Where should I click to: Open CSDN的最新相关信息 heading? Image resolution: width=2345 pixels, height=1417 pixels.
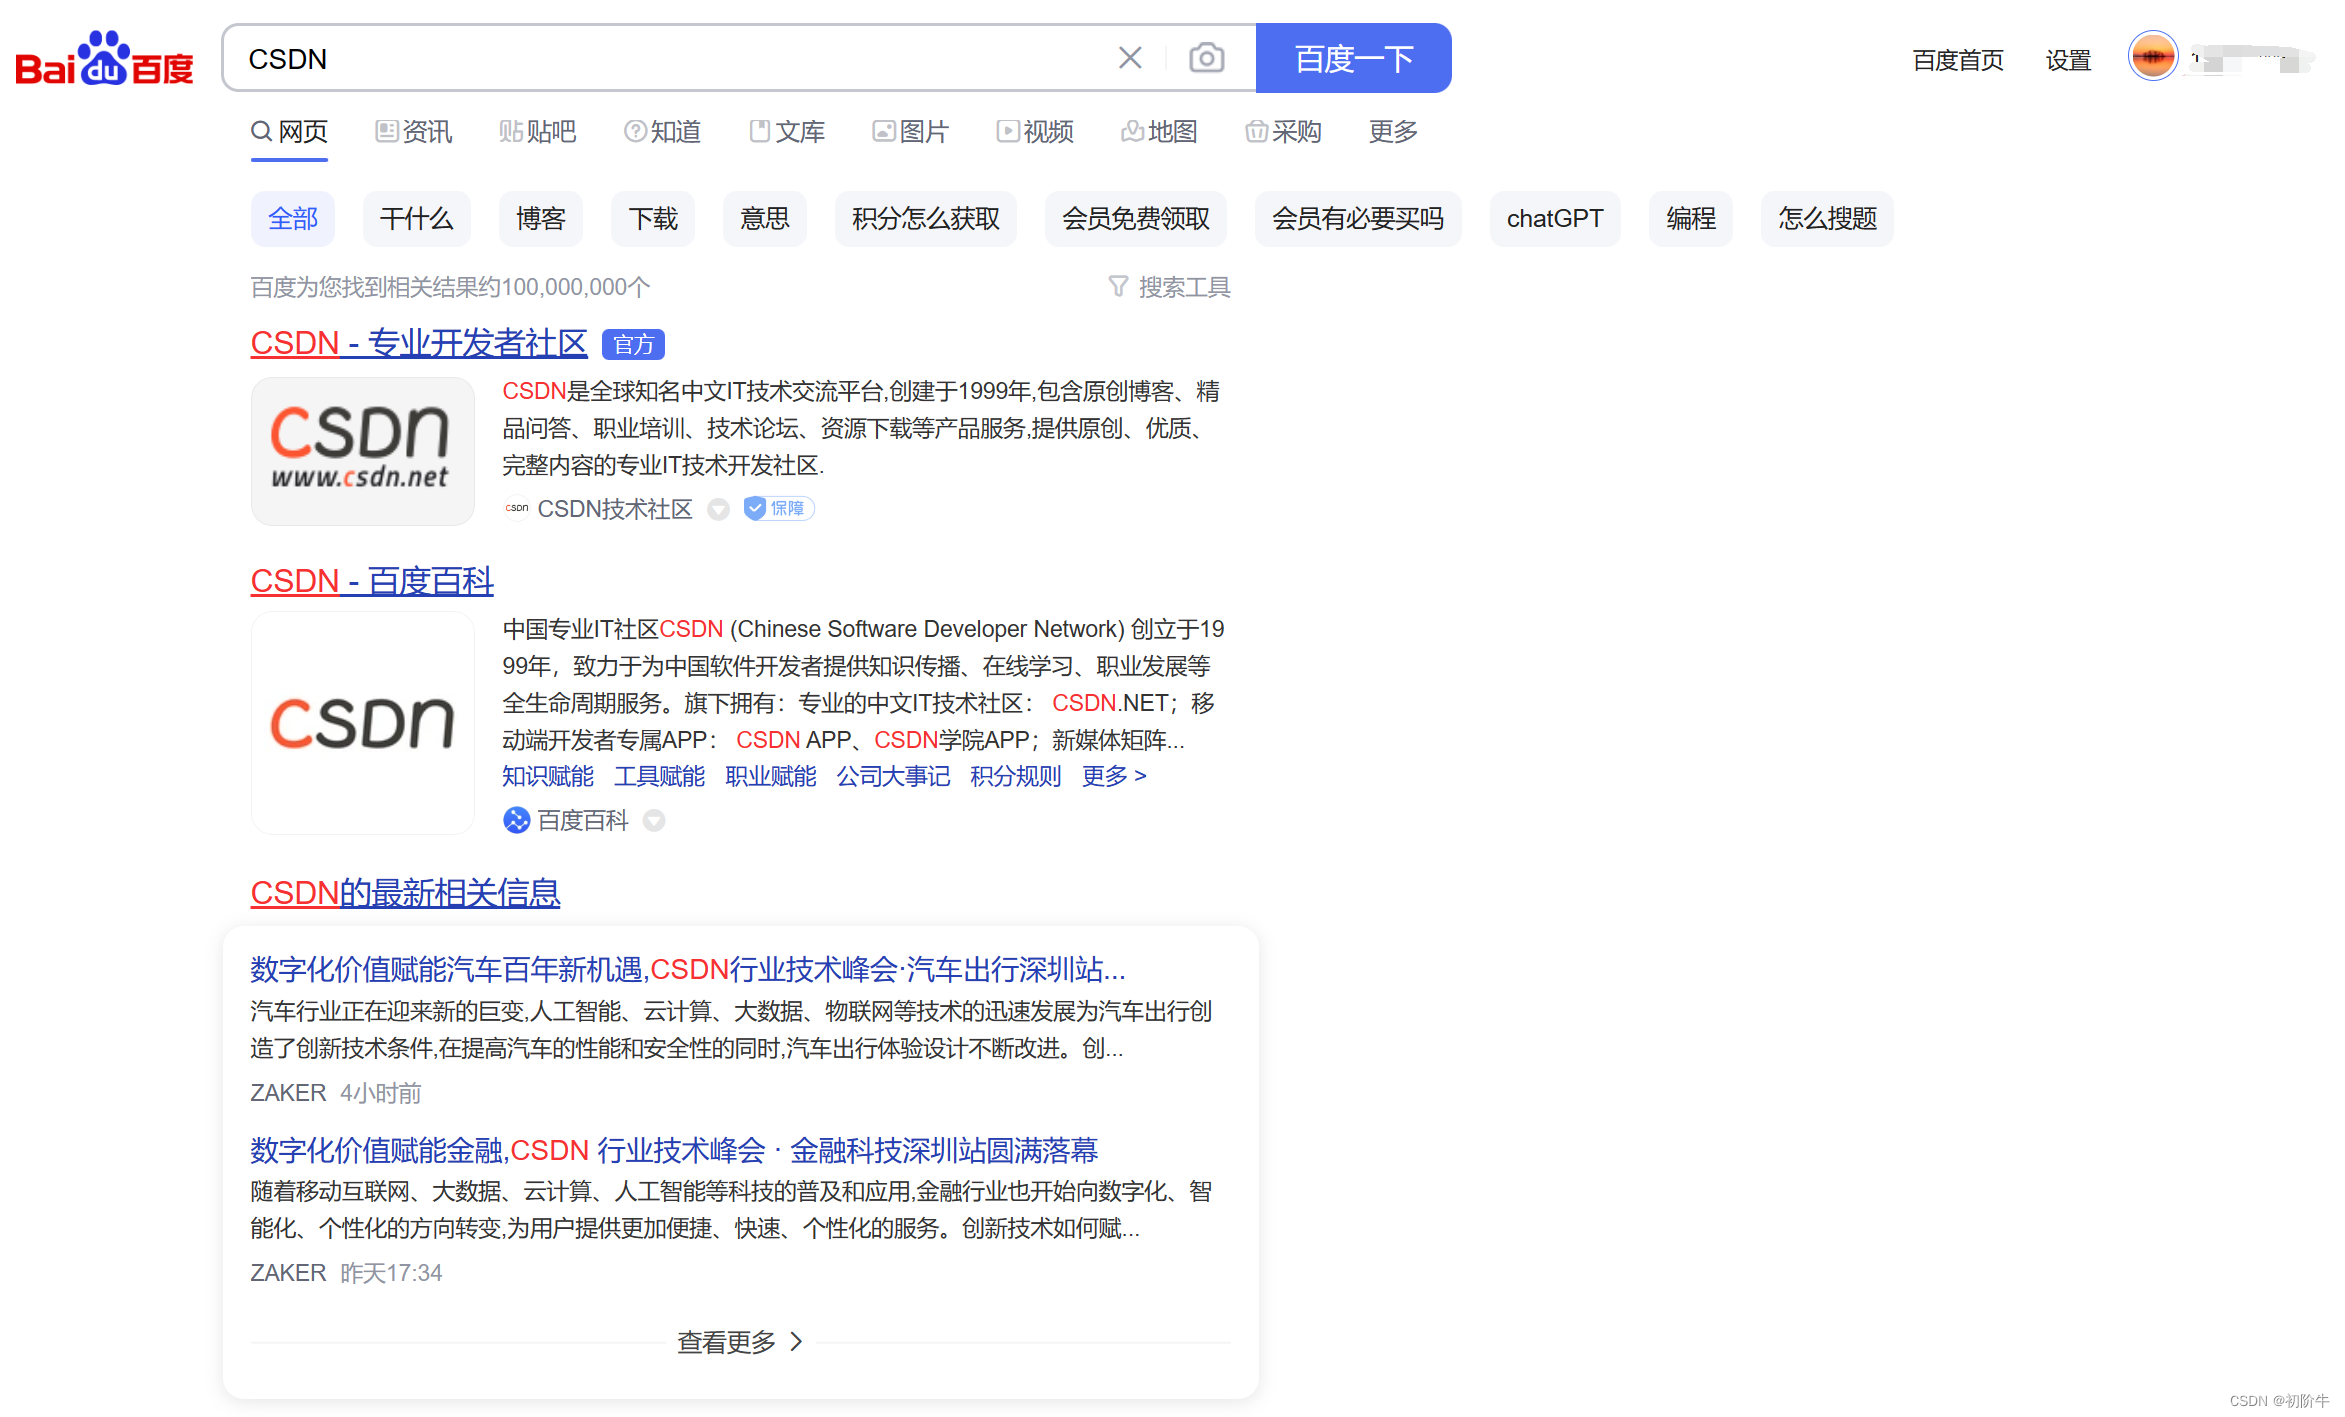[x=405, y=893]
